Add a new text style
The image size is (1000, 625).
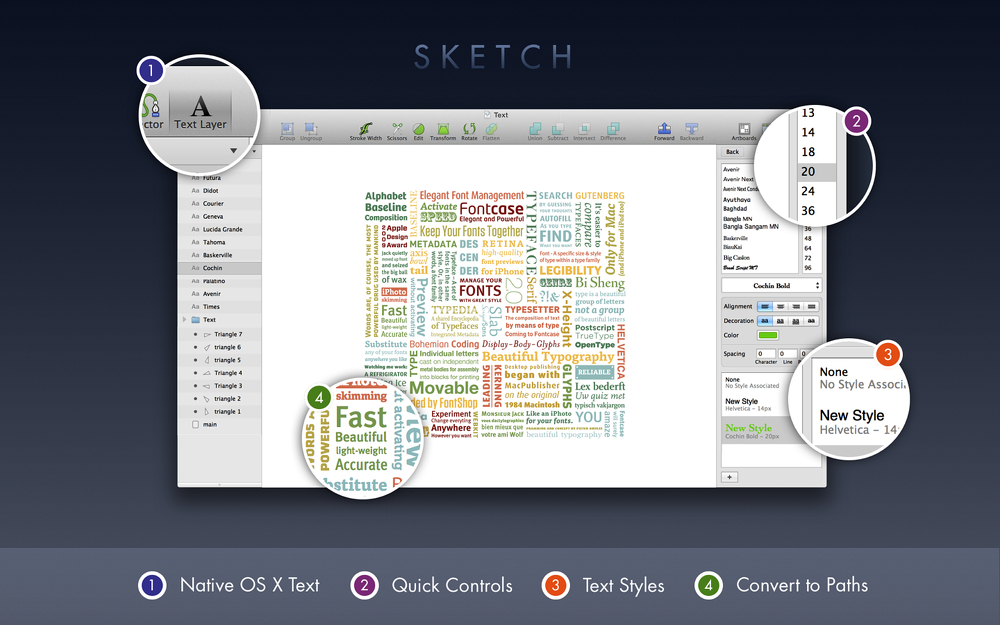click(x=730, y=477)
